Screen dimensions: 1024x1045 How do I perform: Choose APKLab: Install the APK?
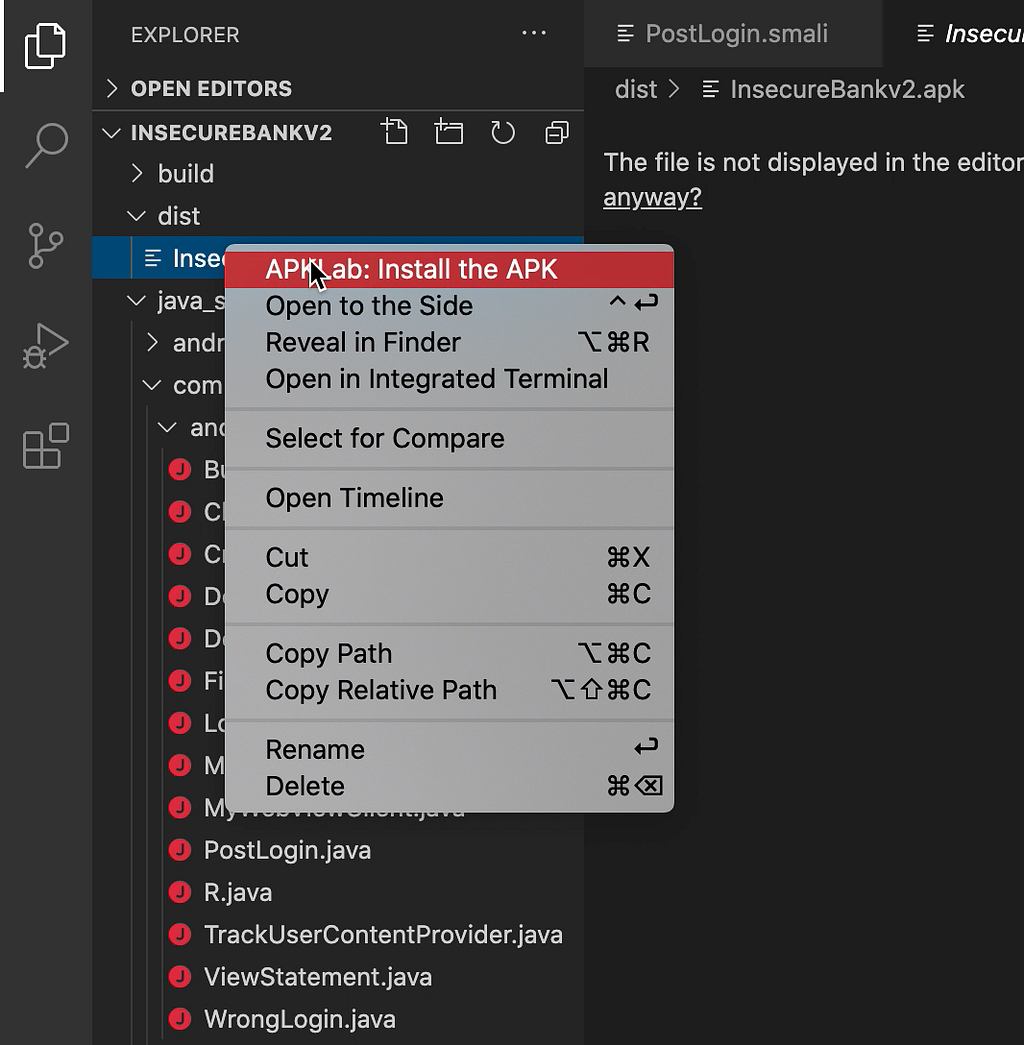click(x=449, y=269)
